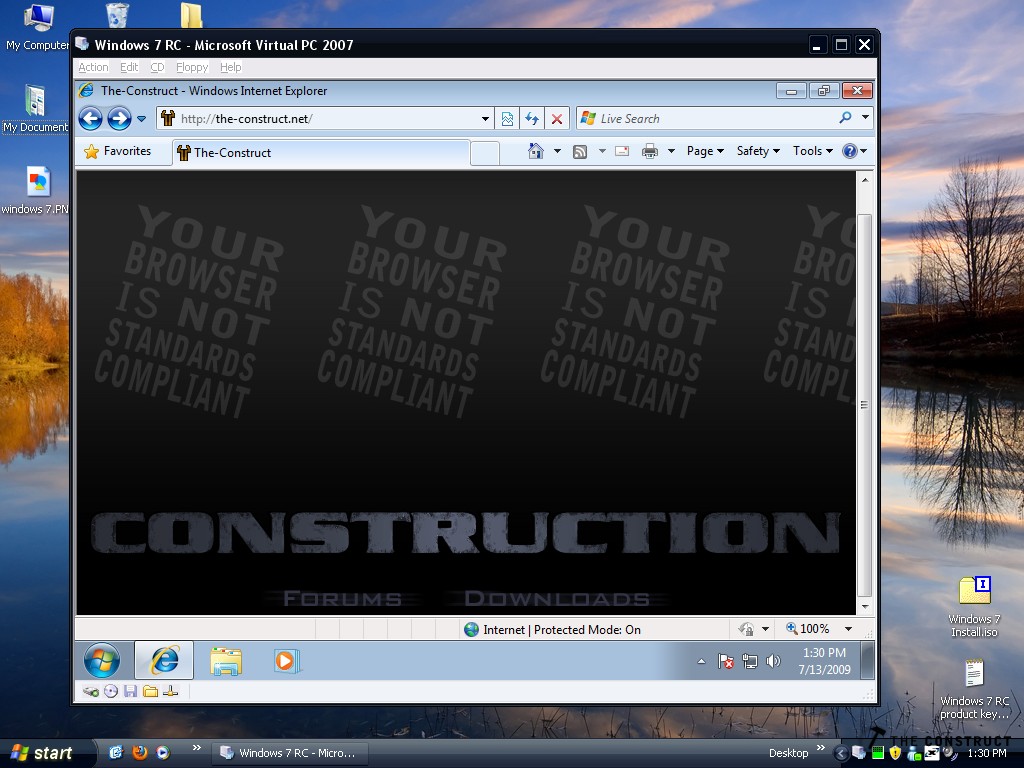
Task: Show hidden icons in Windows 7 tray
Action: 701,662
